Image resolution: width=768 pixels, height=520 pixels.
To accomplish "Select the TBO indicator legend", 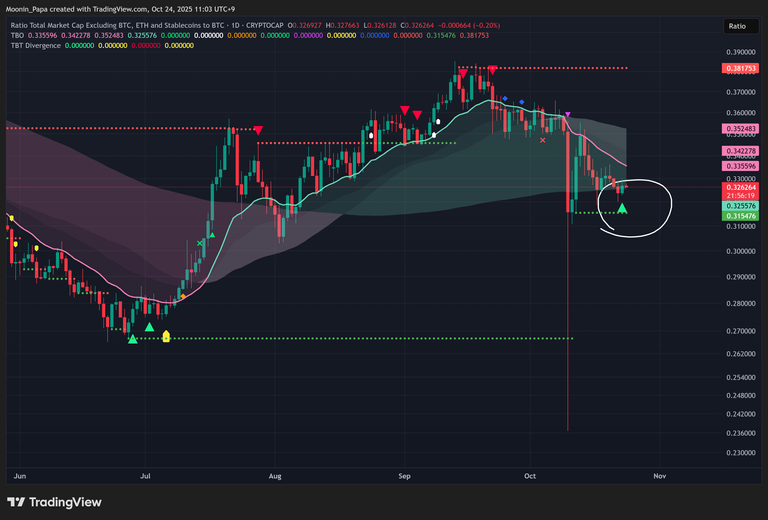I will [17, 35].
